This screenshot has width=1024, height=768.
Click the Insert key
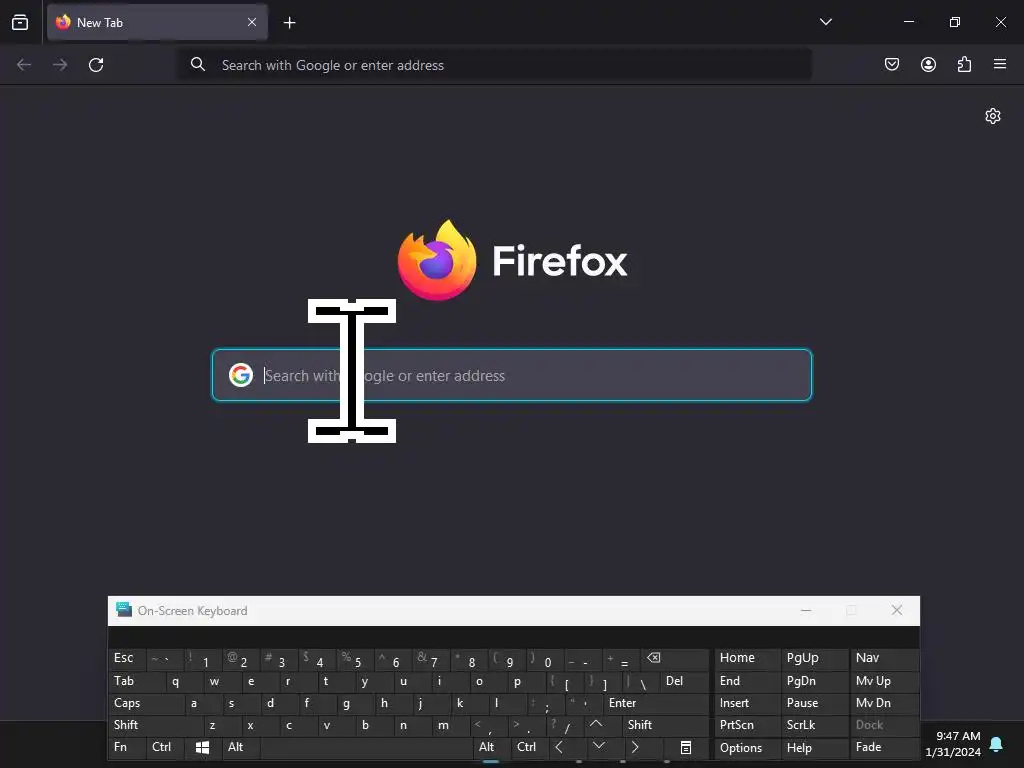click(747, 703)
